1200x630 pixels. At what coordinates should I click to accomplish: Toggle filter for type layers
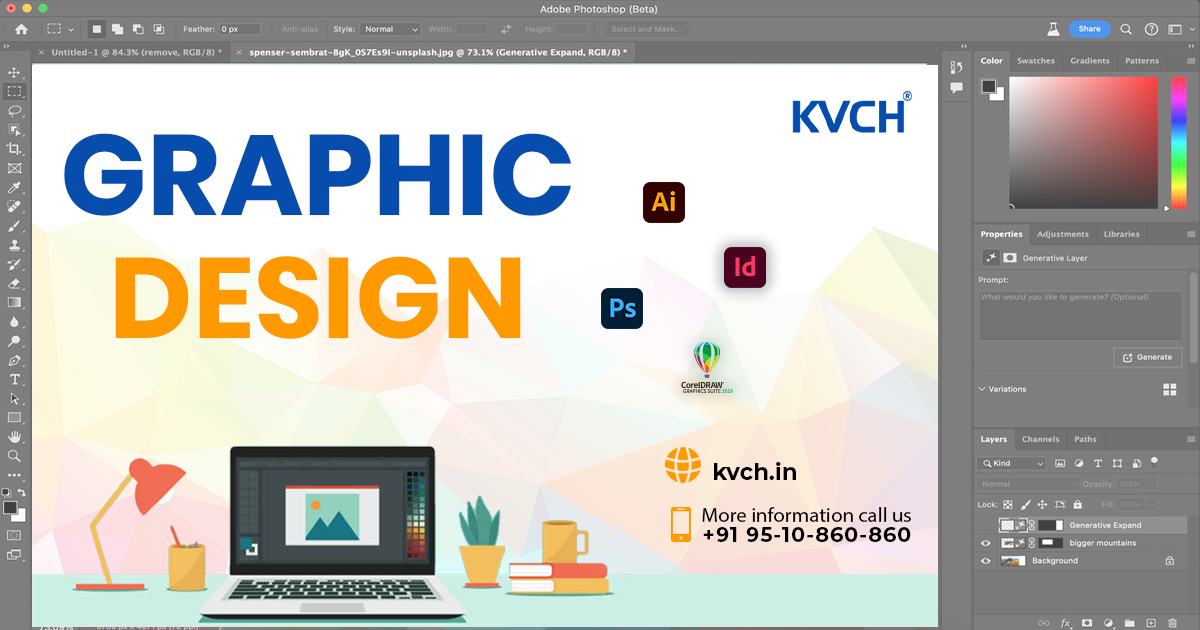(x=1098, y=464)
